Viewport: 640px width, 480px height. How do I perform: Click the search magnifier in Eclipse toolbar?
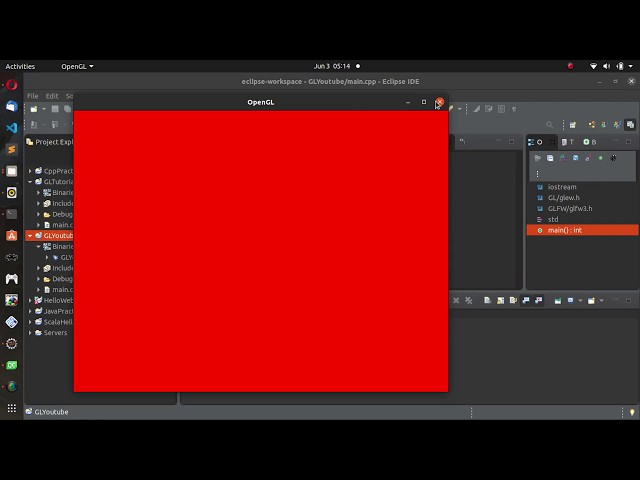pos(550,125)
